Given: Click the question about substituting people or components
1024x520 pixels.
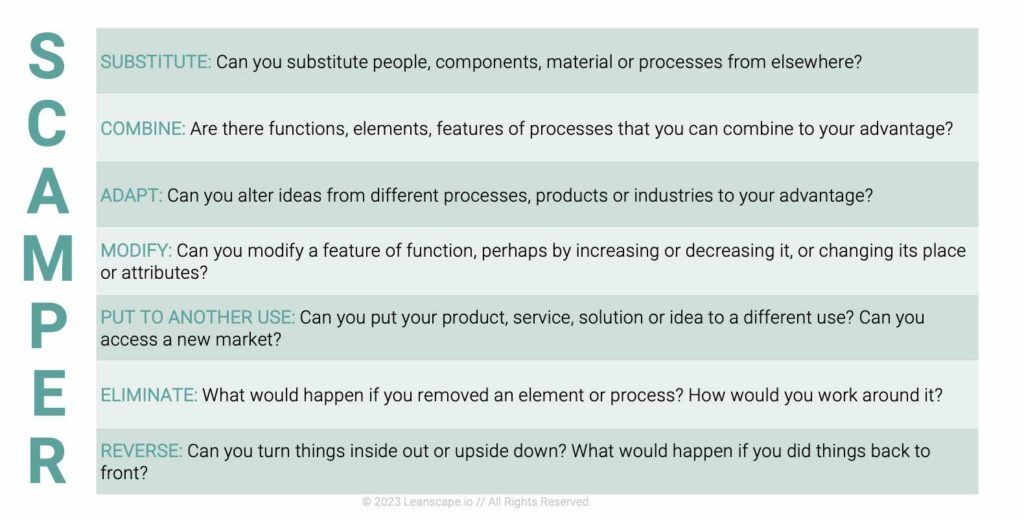Looking at the screenshot, I should click(539, 62).
